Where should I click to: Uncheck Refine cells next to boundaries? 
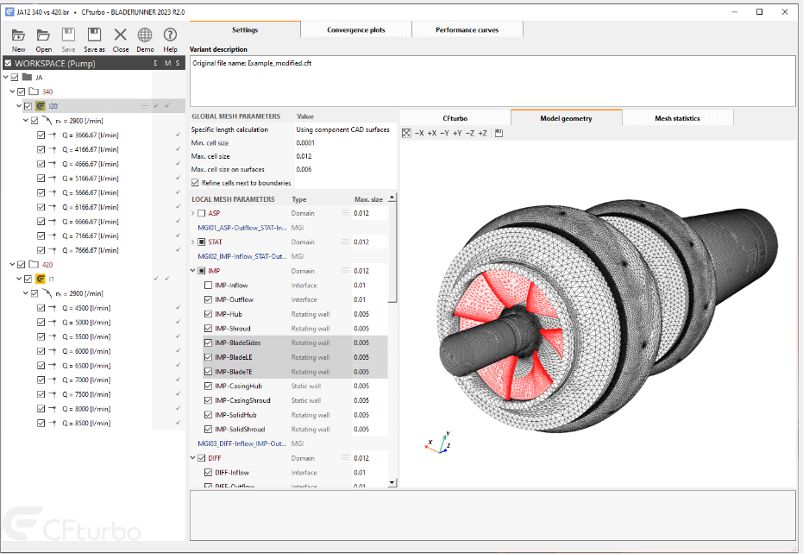tap(195, 183)
